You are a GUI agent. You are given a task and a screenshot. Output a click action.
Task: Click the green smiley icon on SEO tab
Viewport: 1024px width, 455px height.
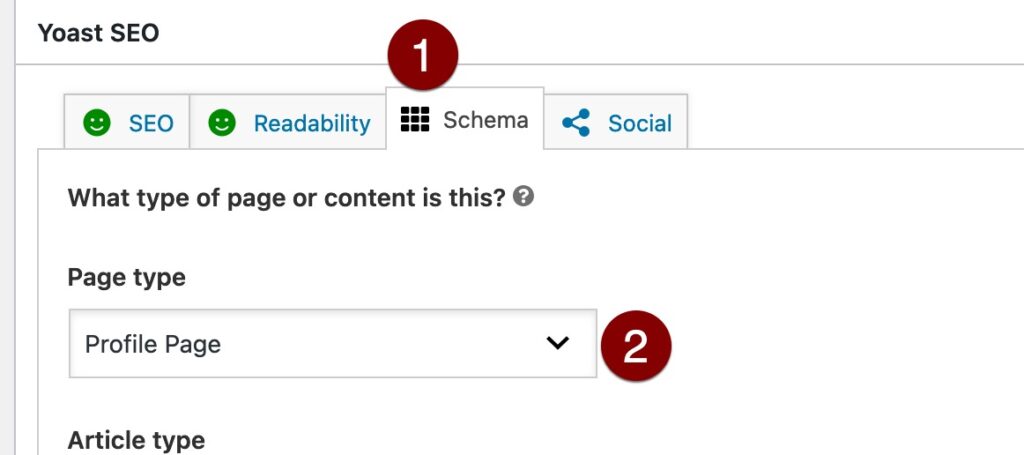click(x=97, y=123)
